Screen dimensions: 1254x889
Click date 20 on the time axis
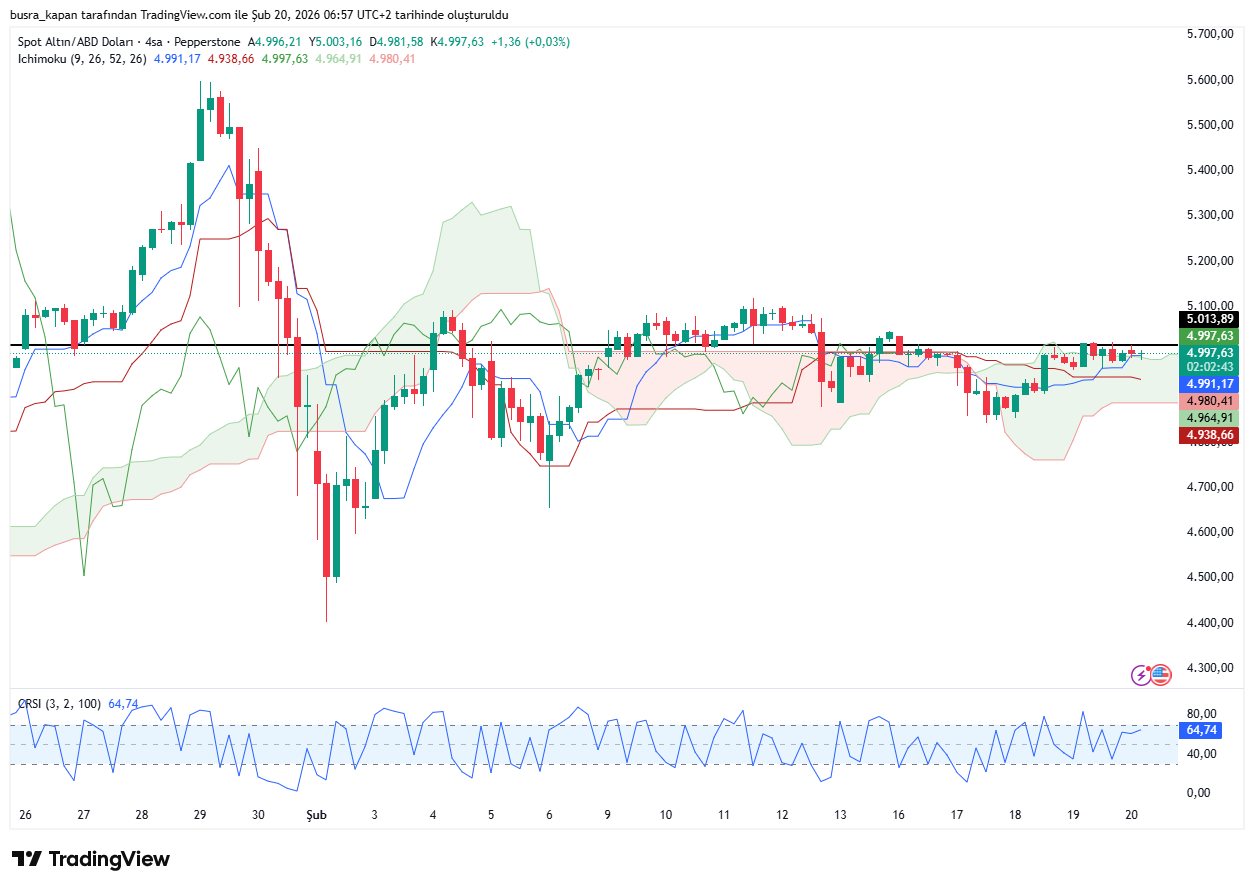pyautogui.click(x=1131, y=815)
